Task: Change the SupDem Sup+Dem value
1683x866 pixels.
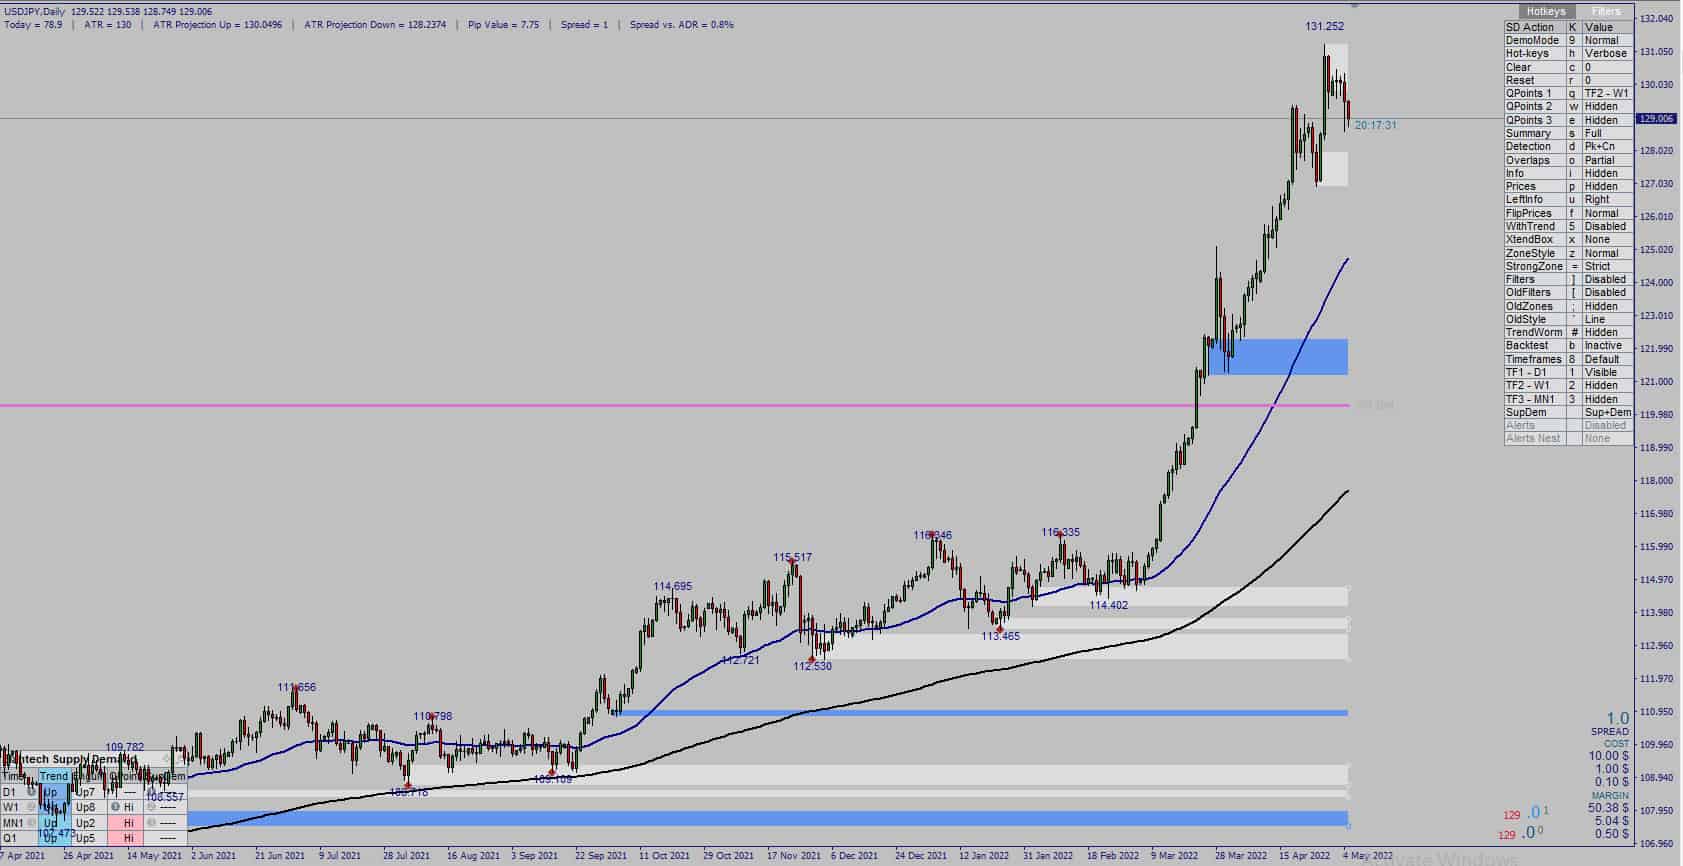Action: click(x=1606, y=412)
